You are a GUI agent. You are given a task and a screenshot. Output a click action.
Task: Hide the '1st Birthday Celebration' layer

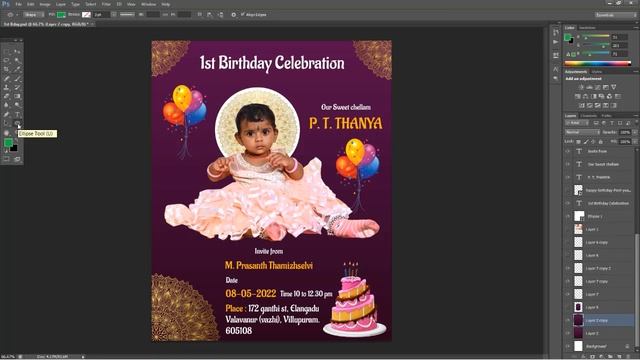point(568,203)
